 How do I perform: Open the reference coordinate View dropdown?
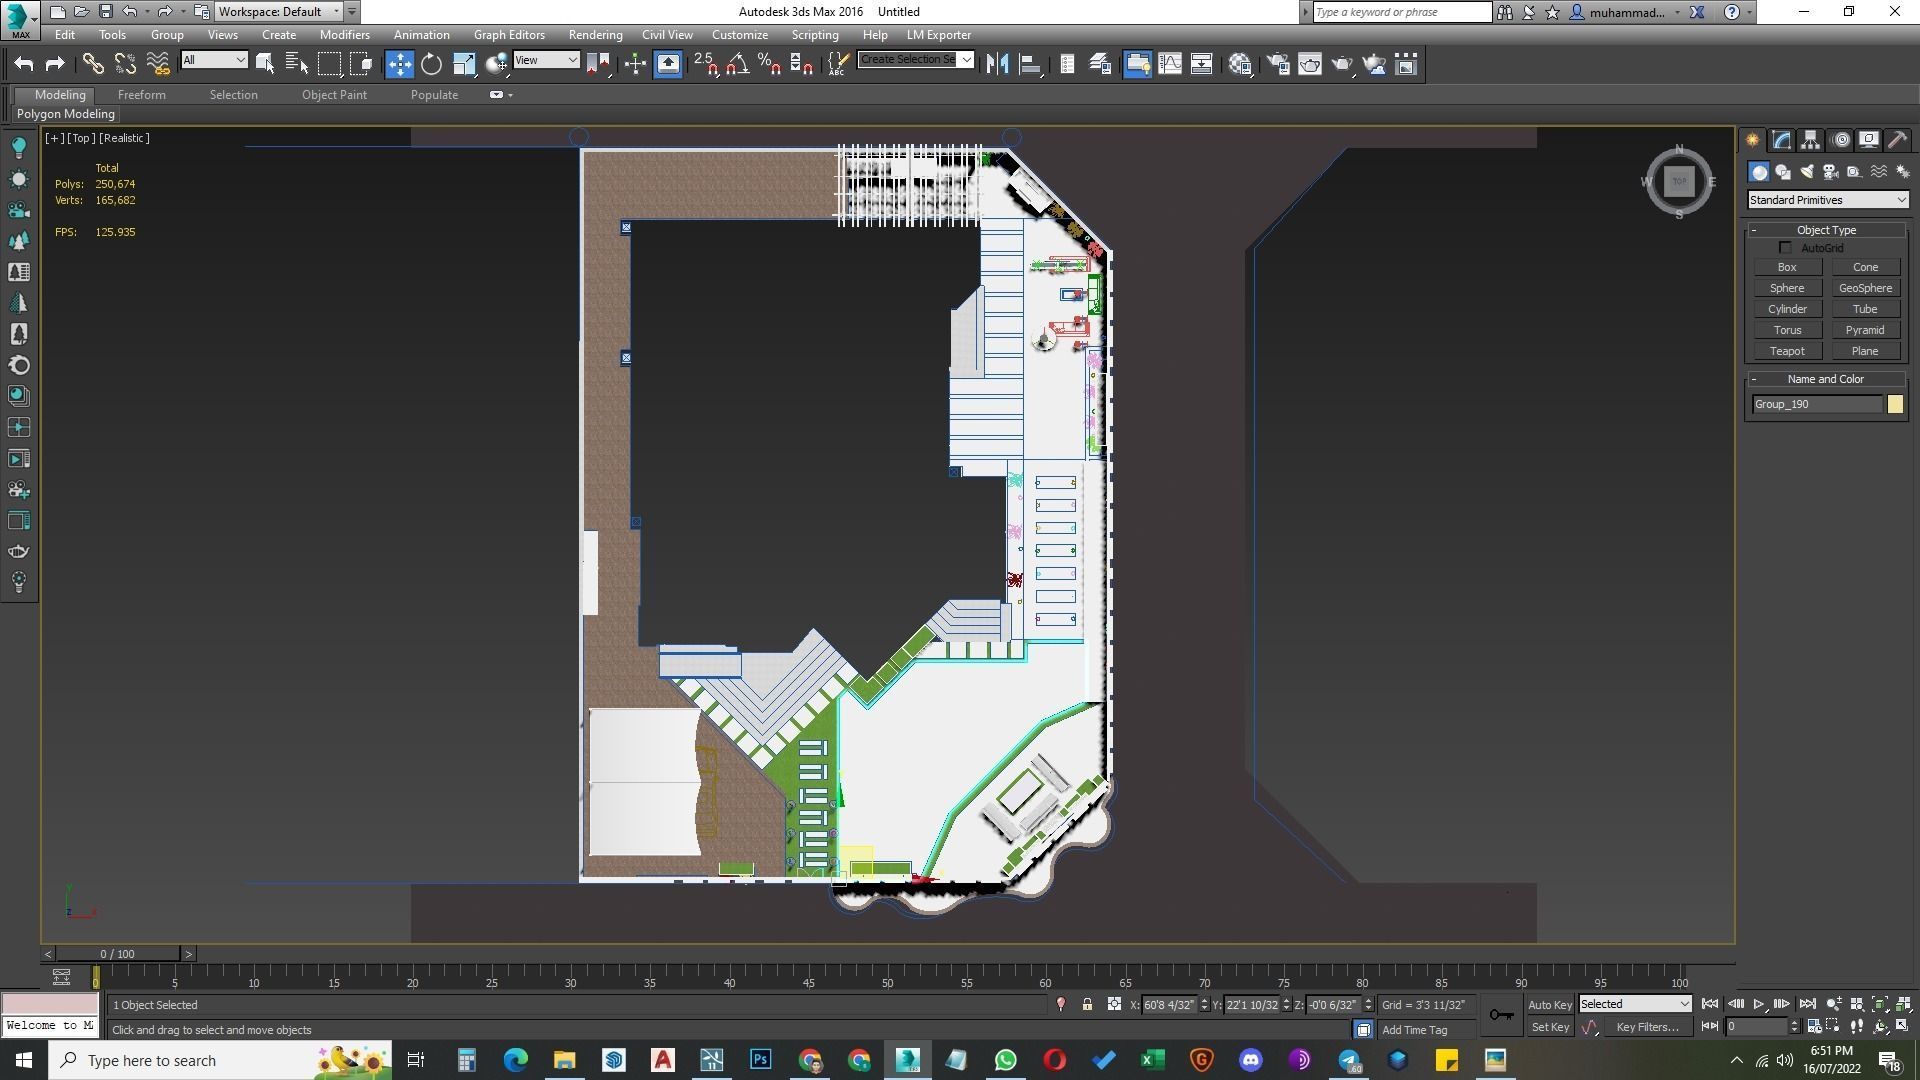(x=546, y=60)
